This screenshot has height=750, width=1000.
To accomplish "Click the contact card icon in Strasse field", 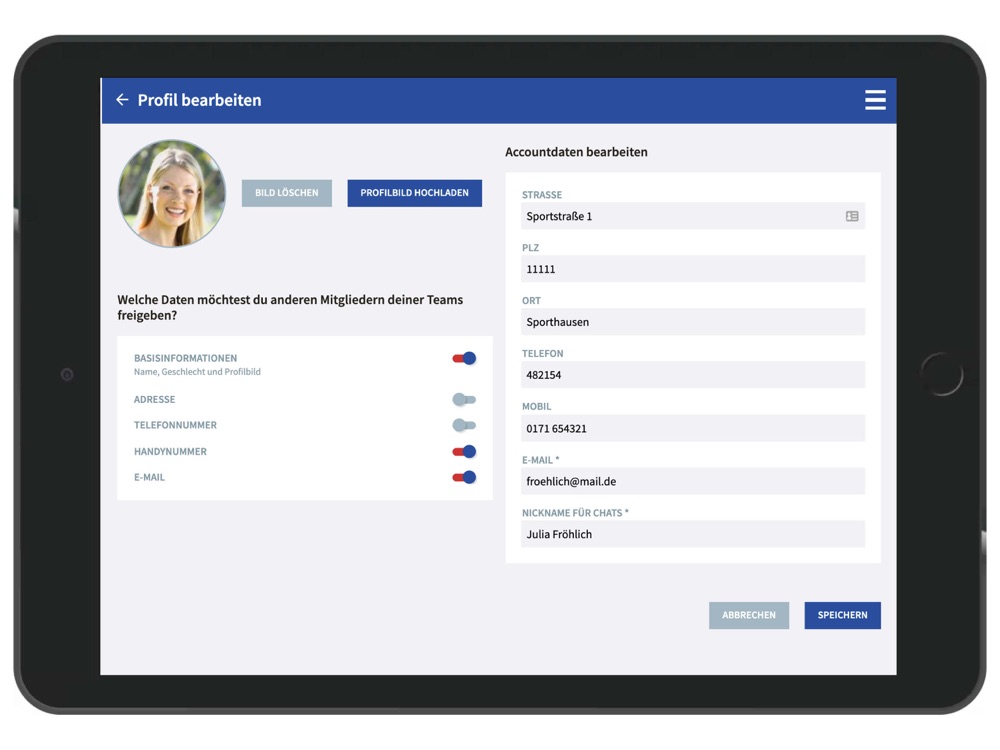I will click(852, 216).
